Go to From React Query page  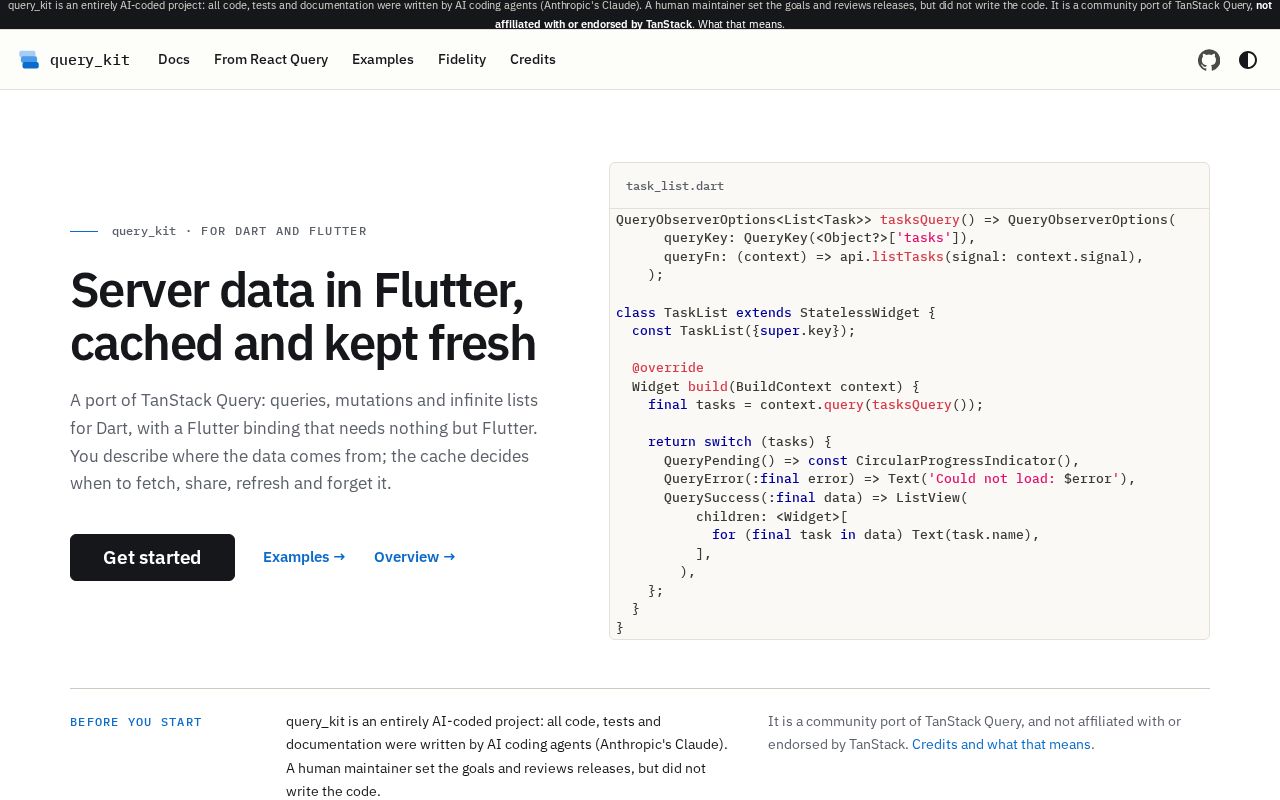(x=271, y=60)
